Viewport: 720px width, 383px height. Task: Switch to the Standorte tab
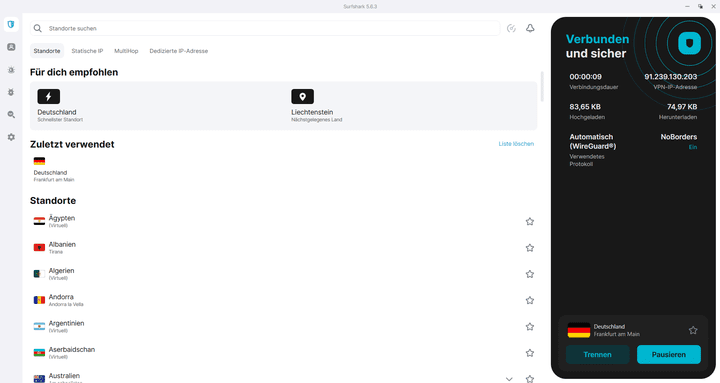(47, 51)
